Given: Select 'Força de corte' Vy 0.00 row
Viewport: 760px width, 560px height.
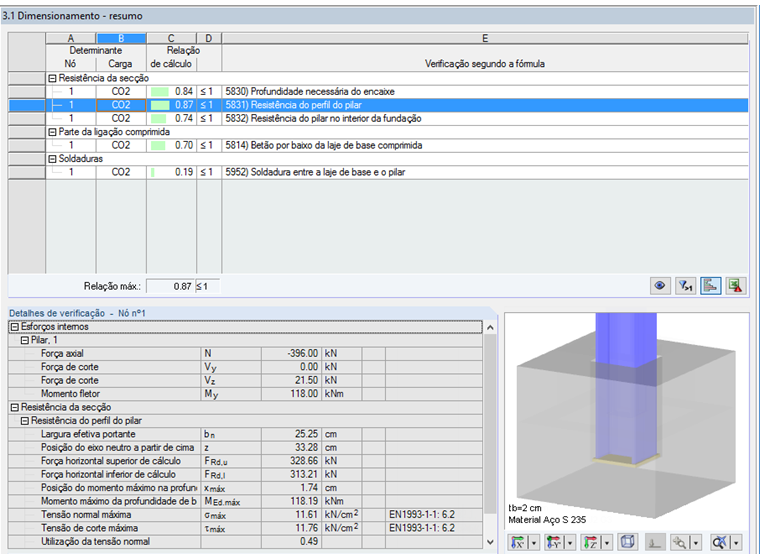Looking at the screenshot, I should [x=245, y=367].
